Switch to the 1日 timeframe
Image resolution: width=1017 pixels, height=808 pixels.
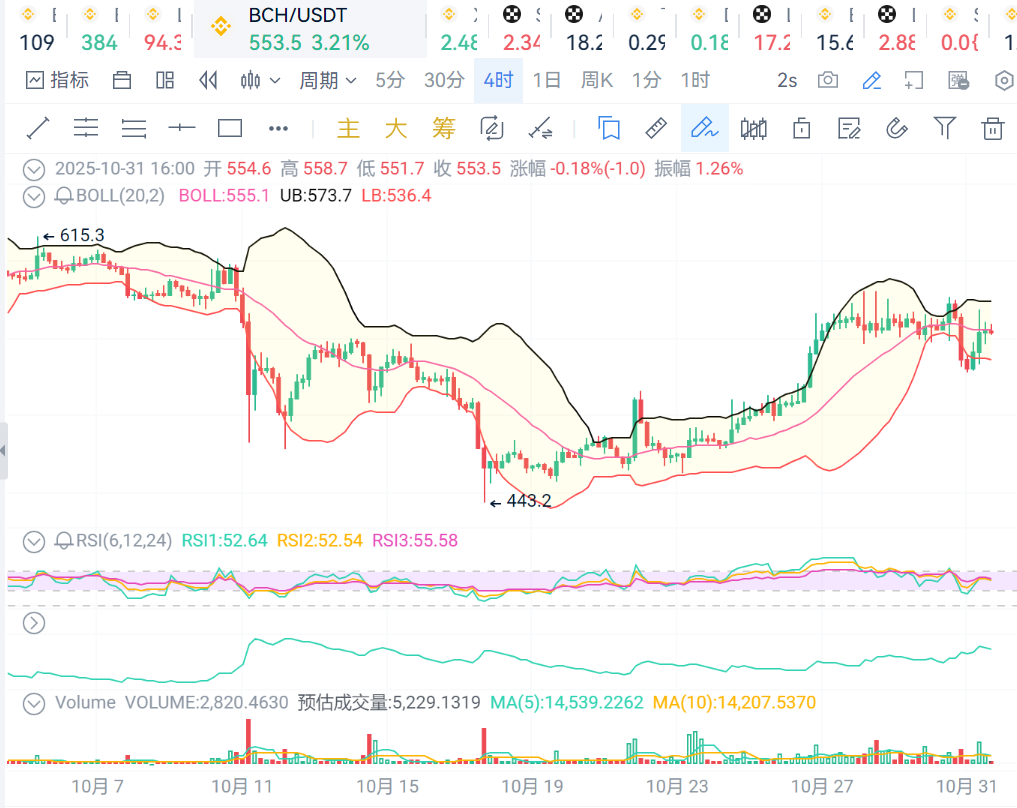[x=546, y=81]
